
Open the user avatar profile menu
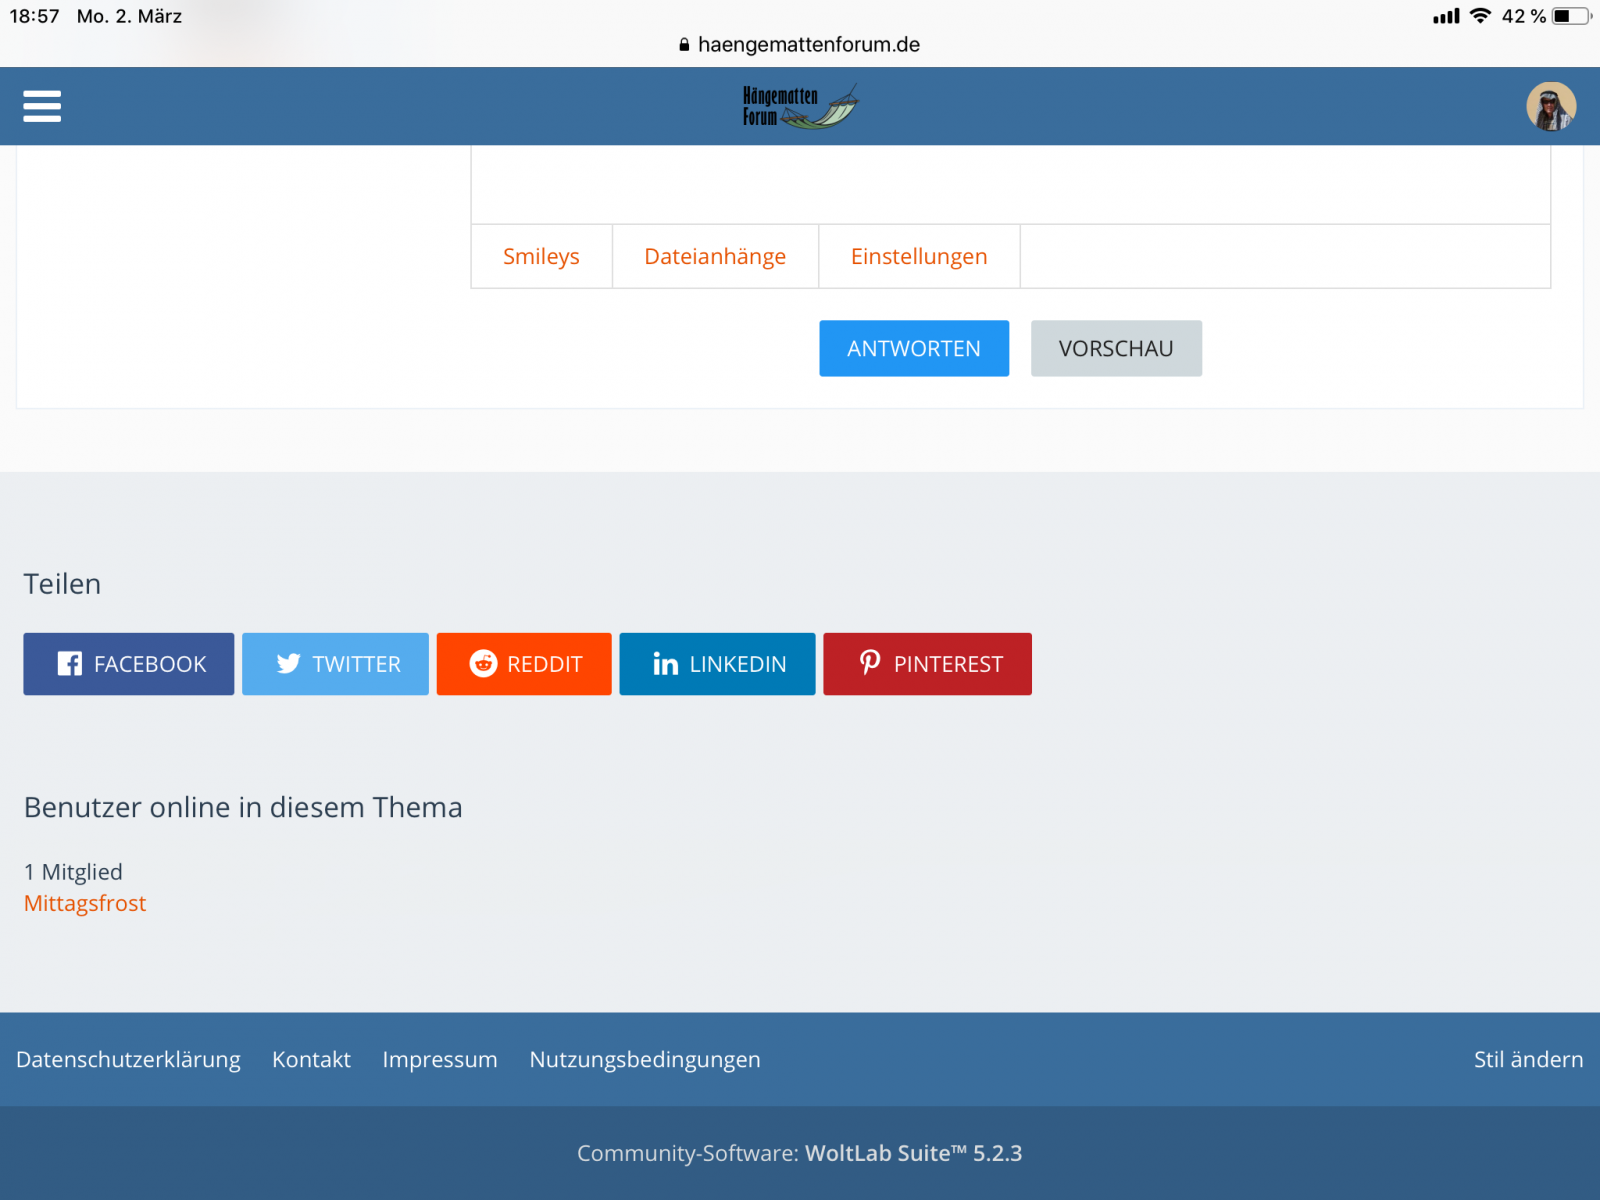tap(1550, 106)
